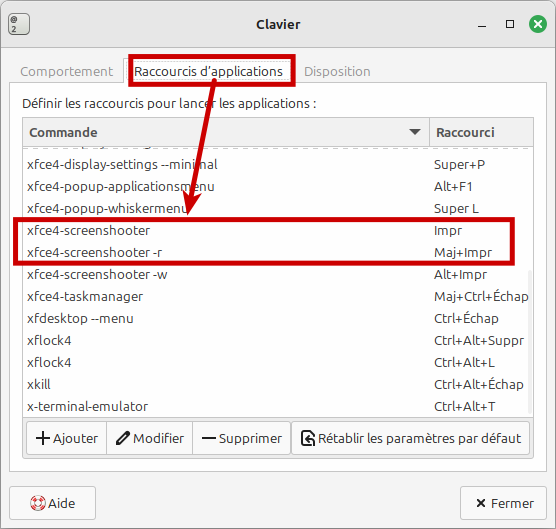Screen dimensions: 556x529
Task: Open Aide help button
Action: 52,503
